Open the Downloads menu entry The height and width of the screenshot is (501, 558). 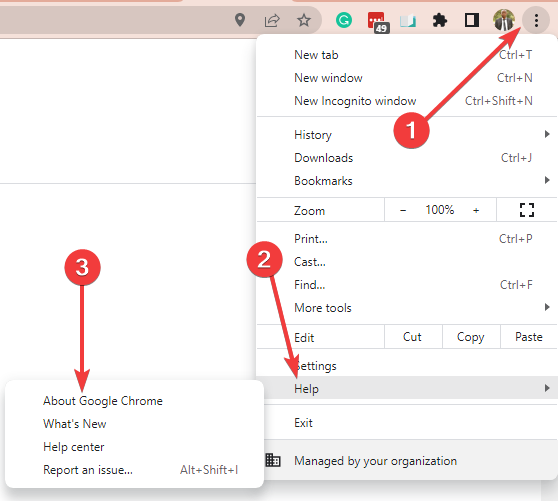pos(407,158)
